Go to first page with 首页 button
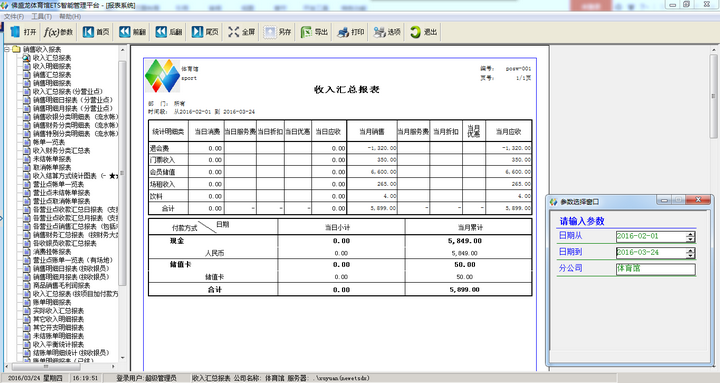This screenshot has height=383, width=720. (x=96, y=32)
